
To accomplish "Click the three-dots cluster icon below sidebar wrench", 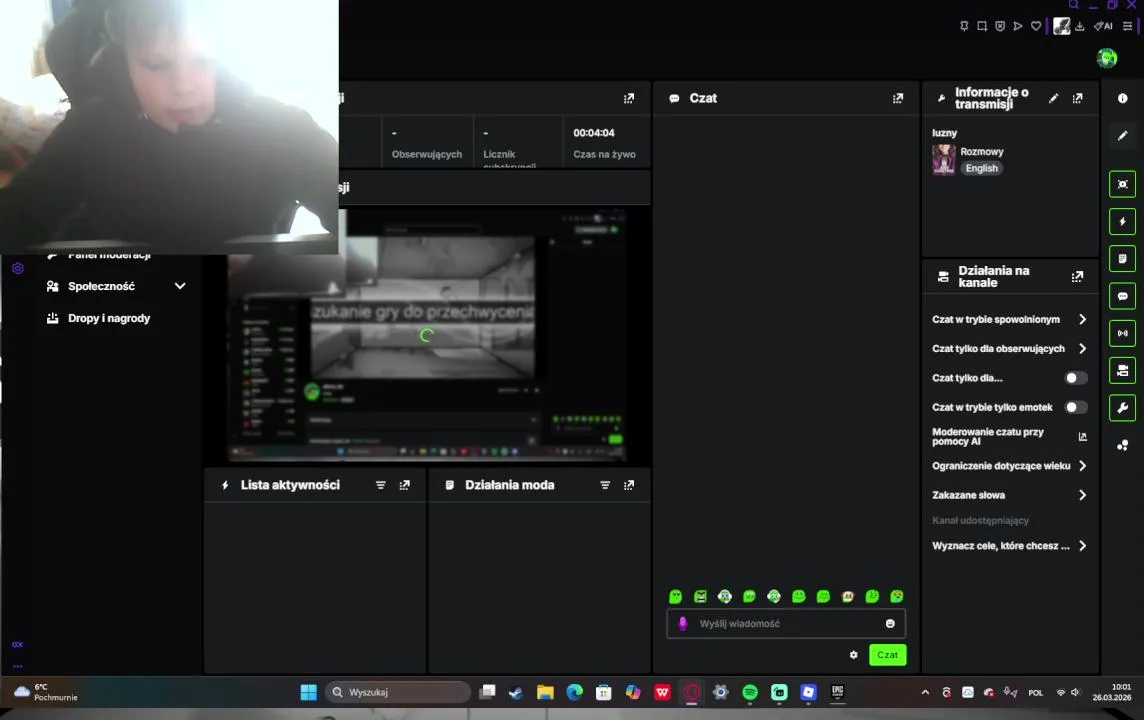I will (x=1122, y=445).
